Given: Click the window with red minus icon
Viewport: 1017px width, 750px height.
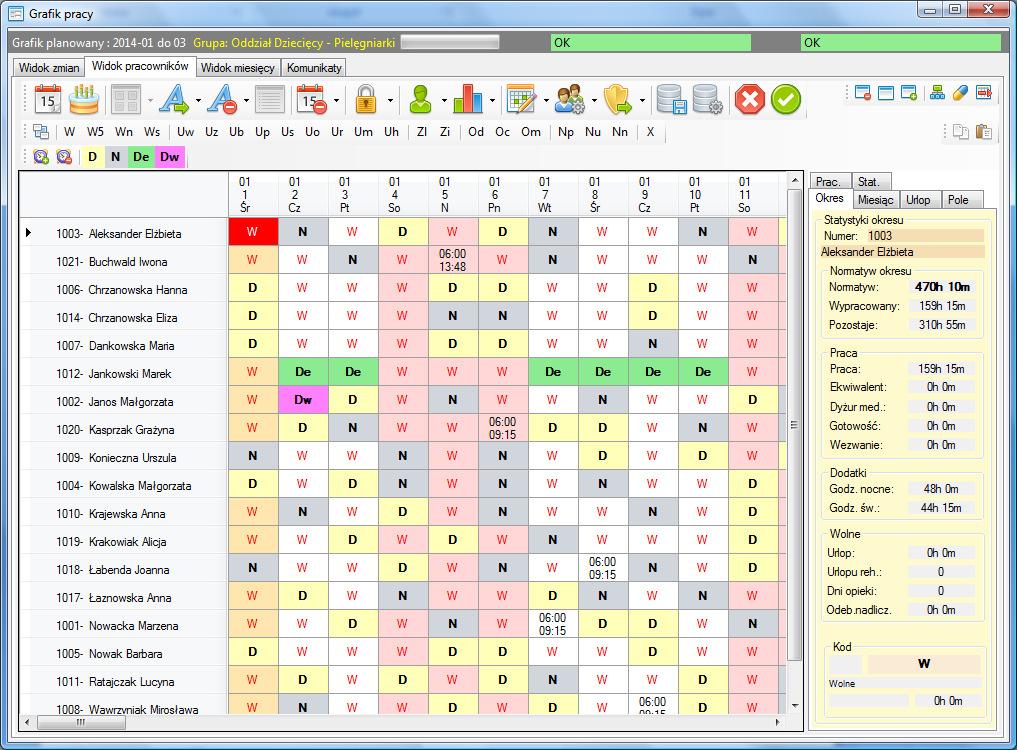Looking at the screenshot, I should 863,93.
